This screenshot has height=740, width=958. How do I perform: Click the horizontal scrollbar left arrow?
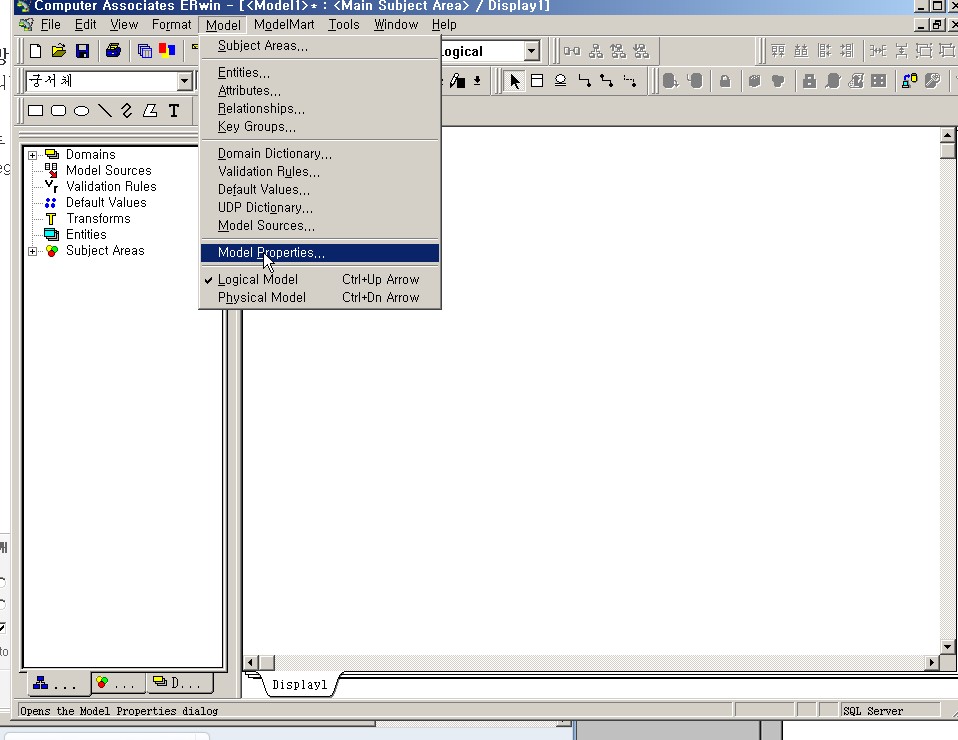click(x=250, y=662)
